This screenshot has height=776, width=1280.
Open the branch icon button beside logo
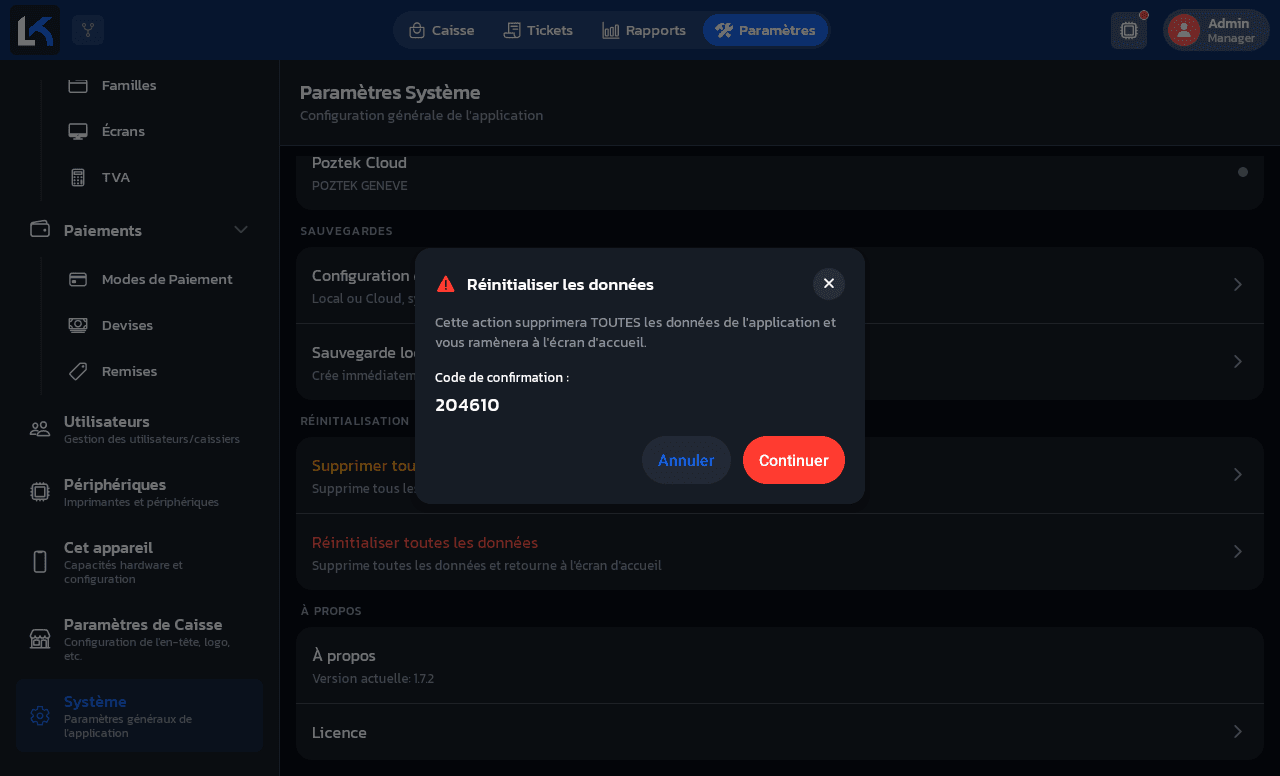pos(88,30)
